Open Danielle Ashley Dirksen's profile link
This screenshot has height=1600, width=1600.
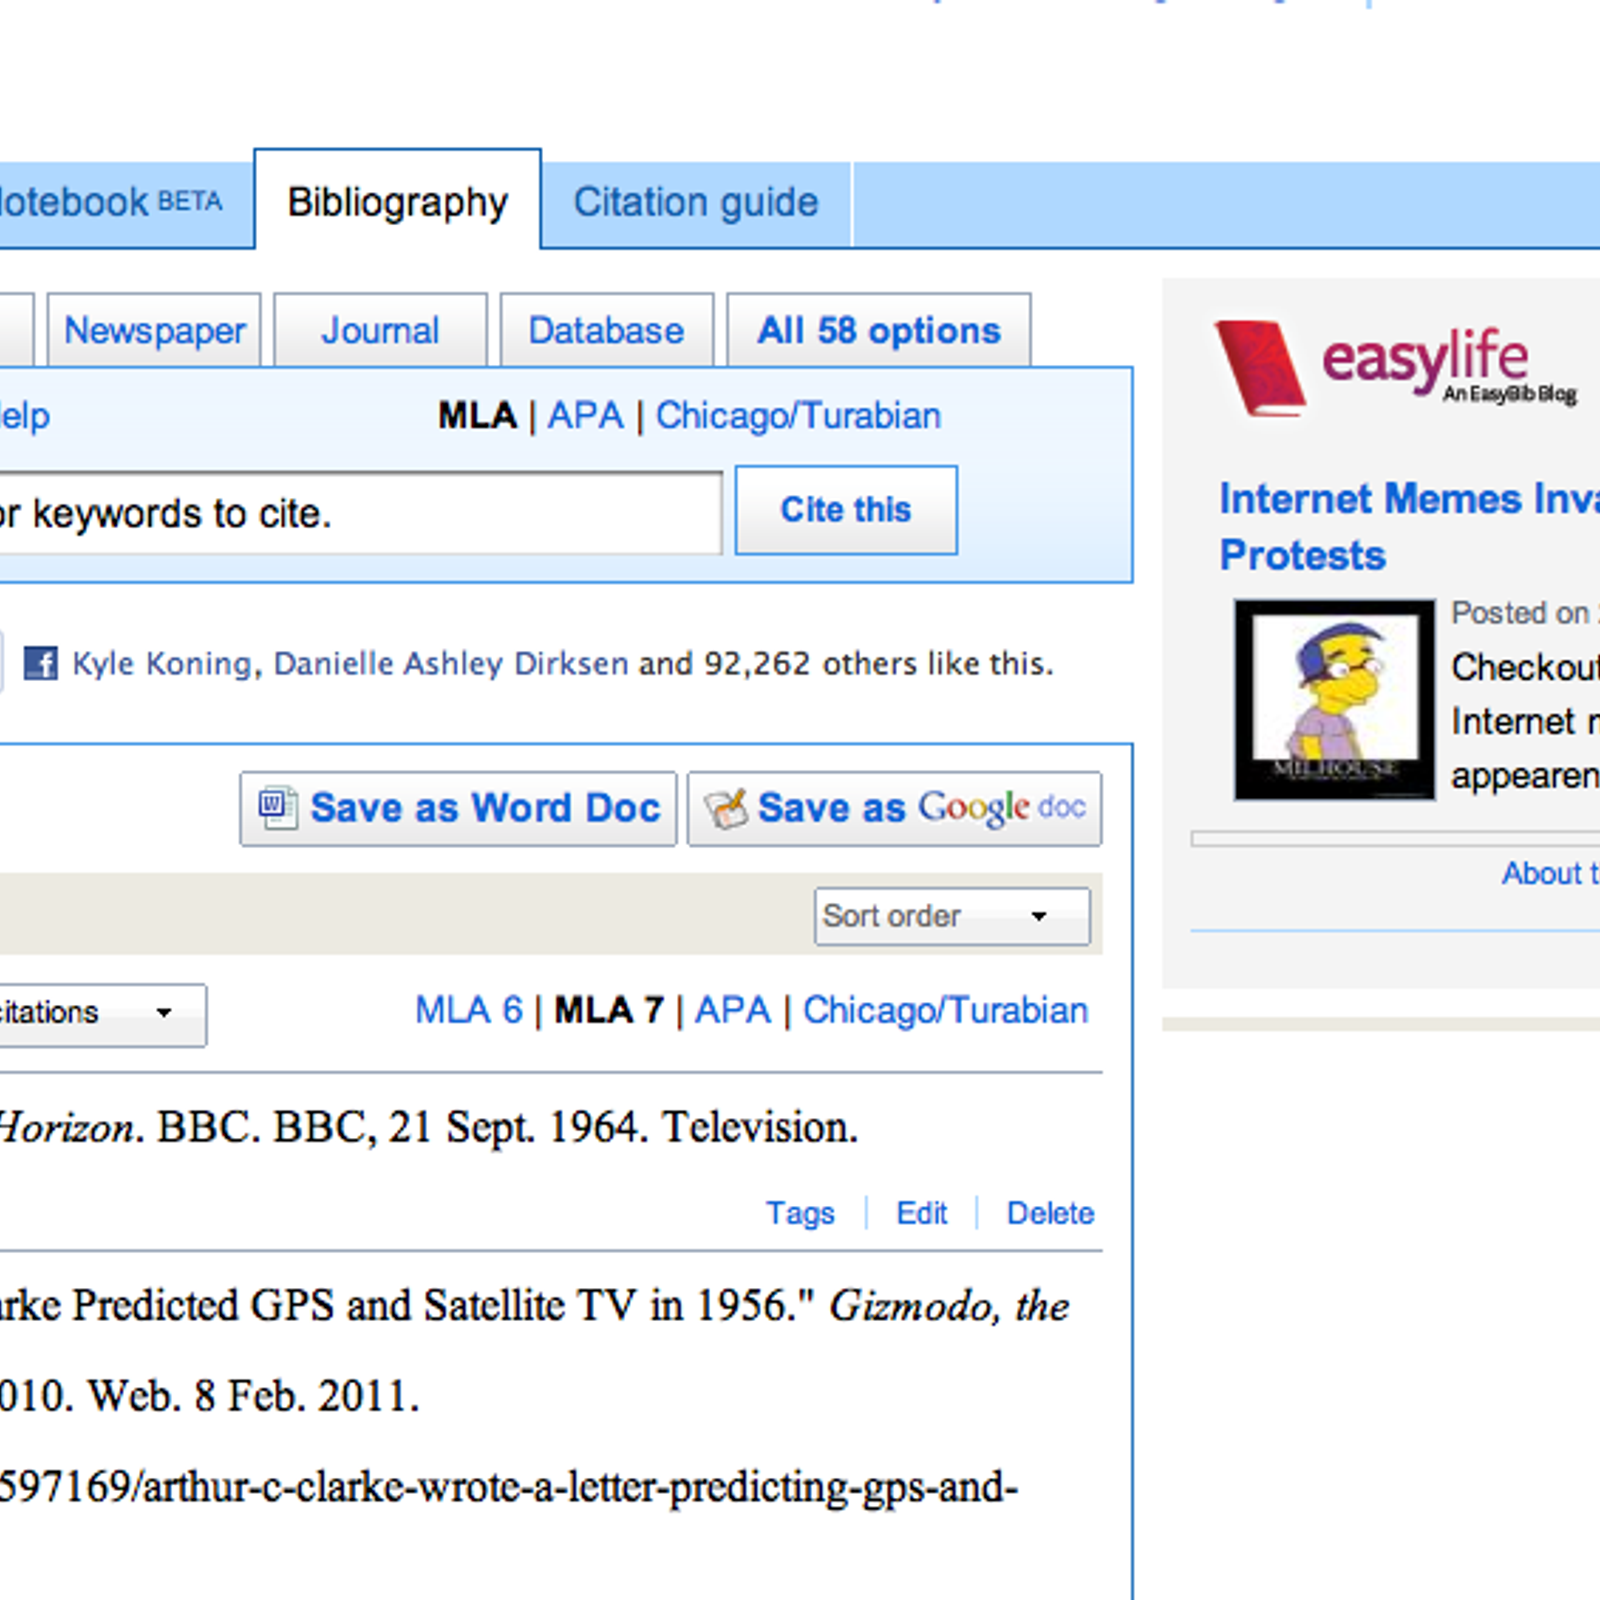click(451, 663)
